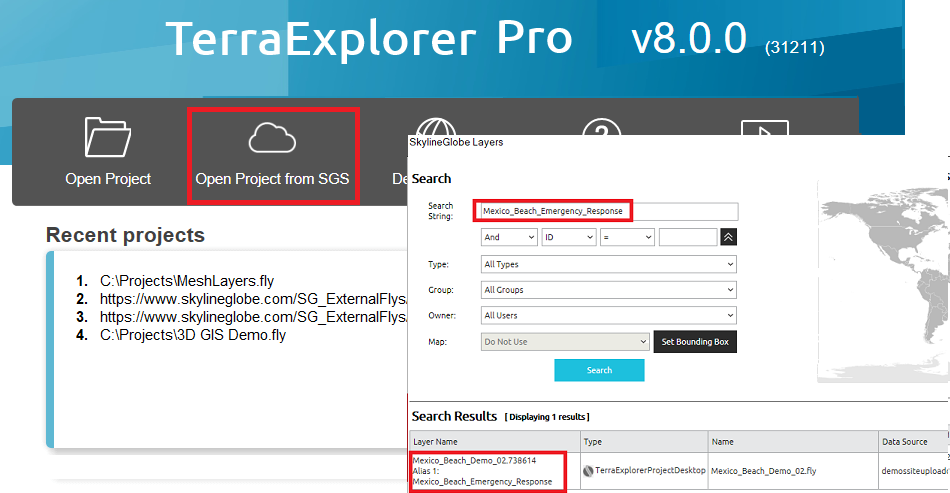950x493 pixels.
Task: Click the TerraExplorerProjectDesktop type cell
Action: pyautogui.click(x=645, y=471)
